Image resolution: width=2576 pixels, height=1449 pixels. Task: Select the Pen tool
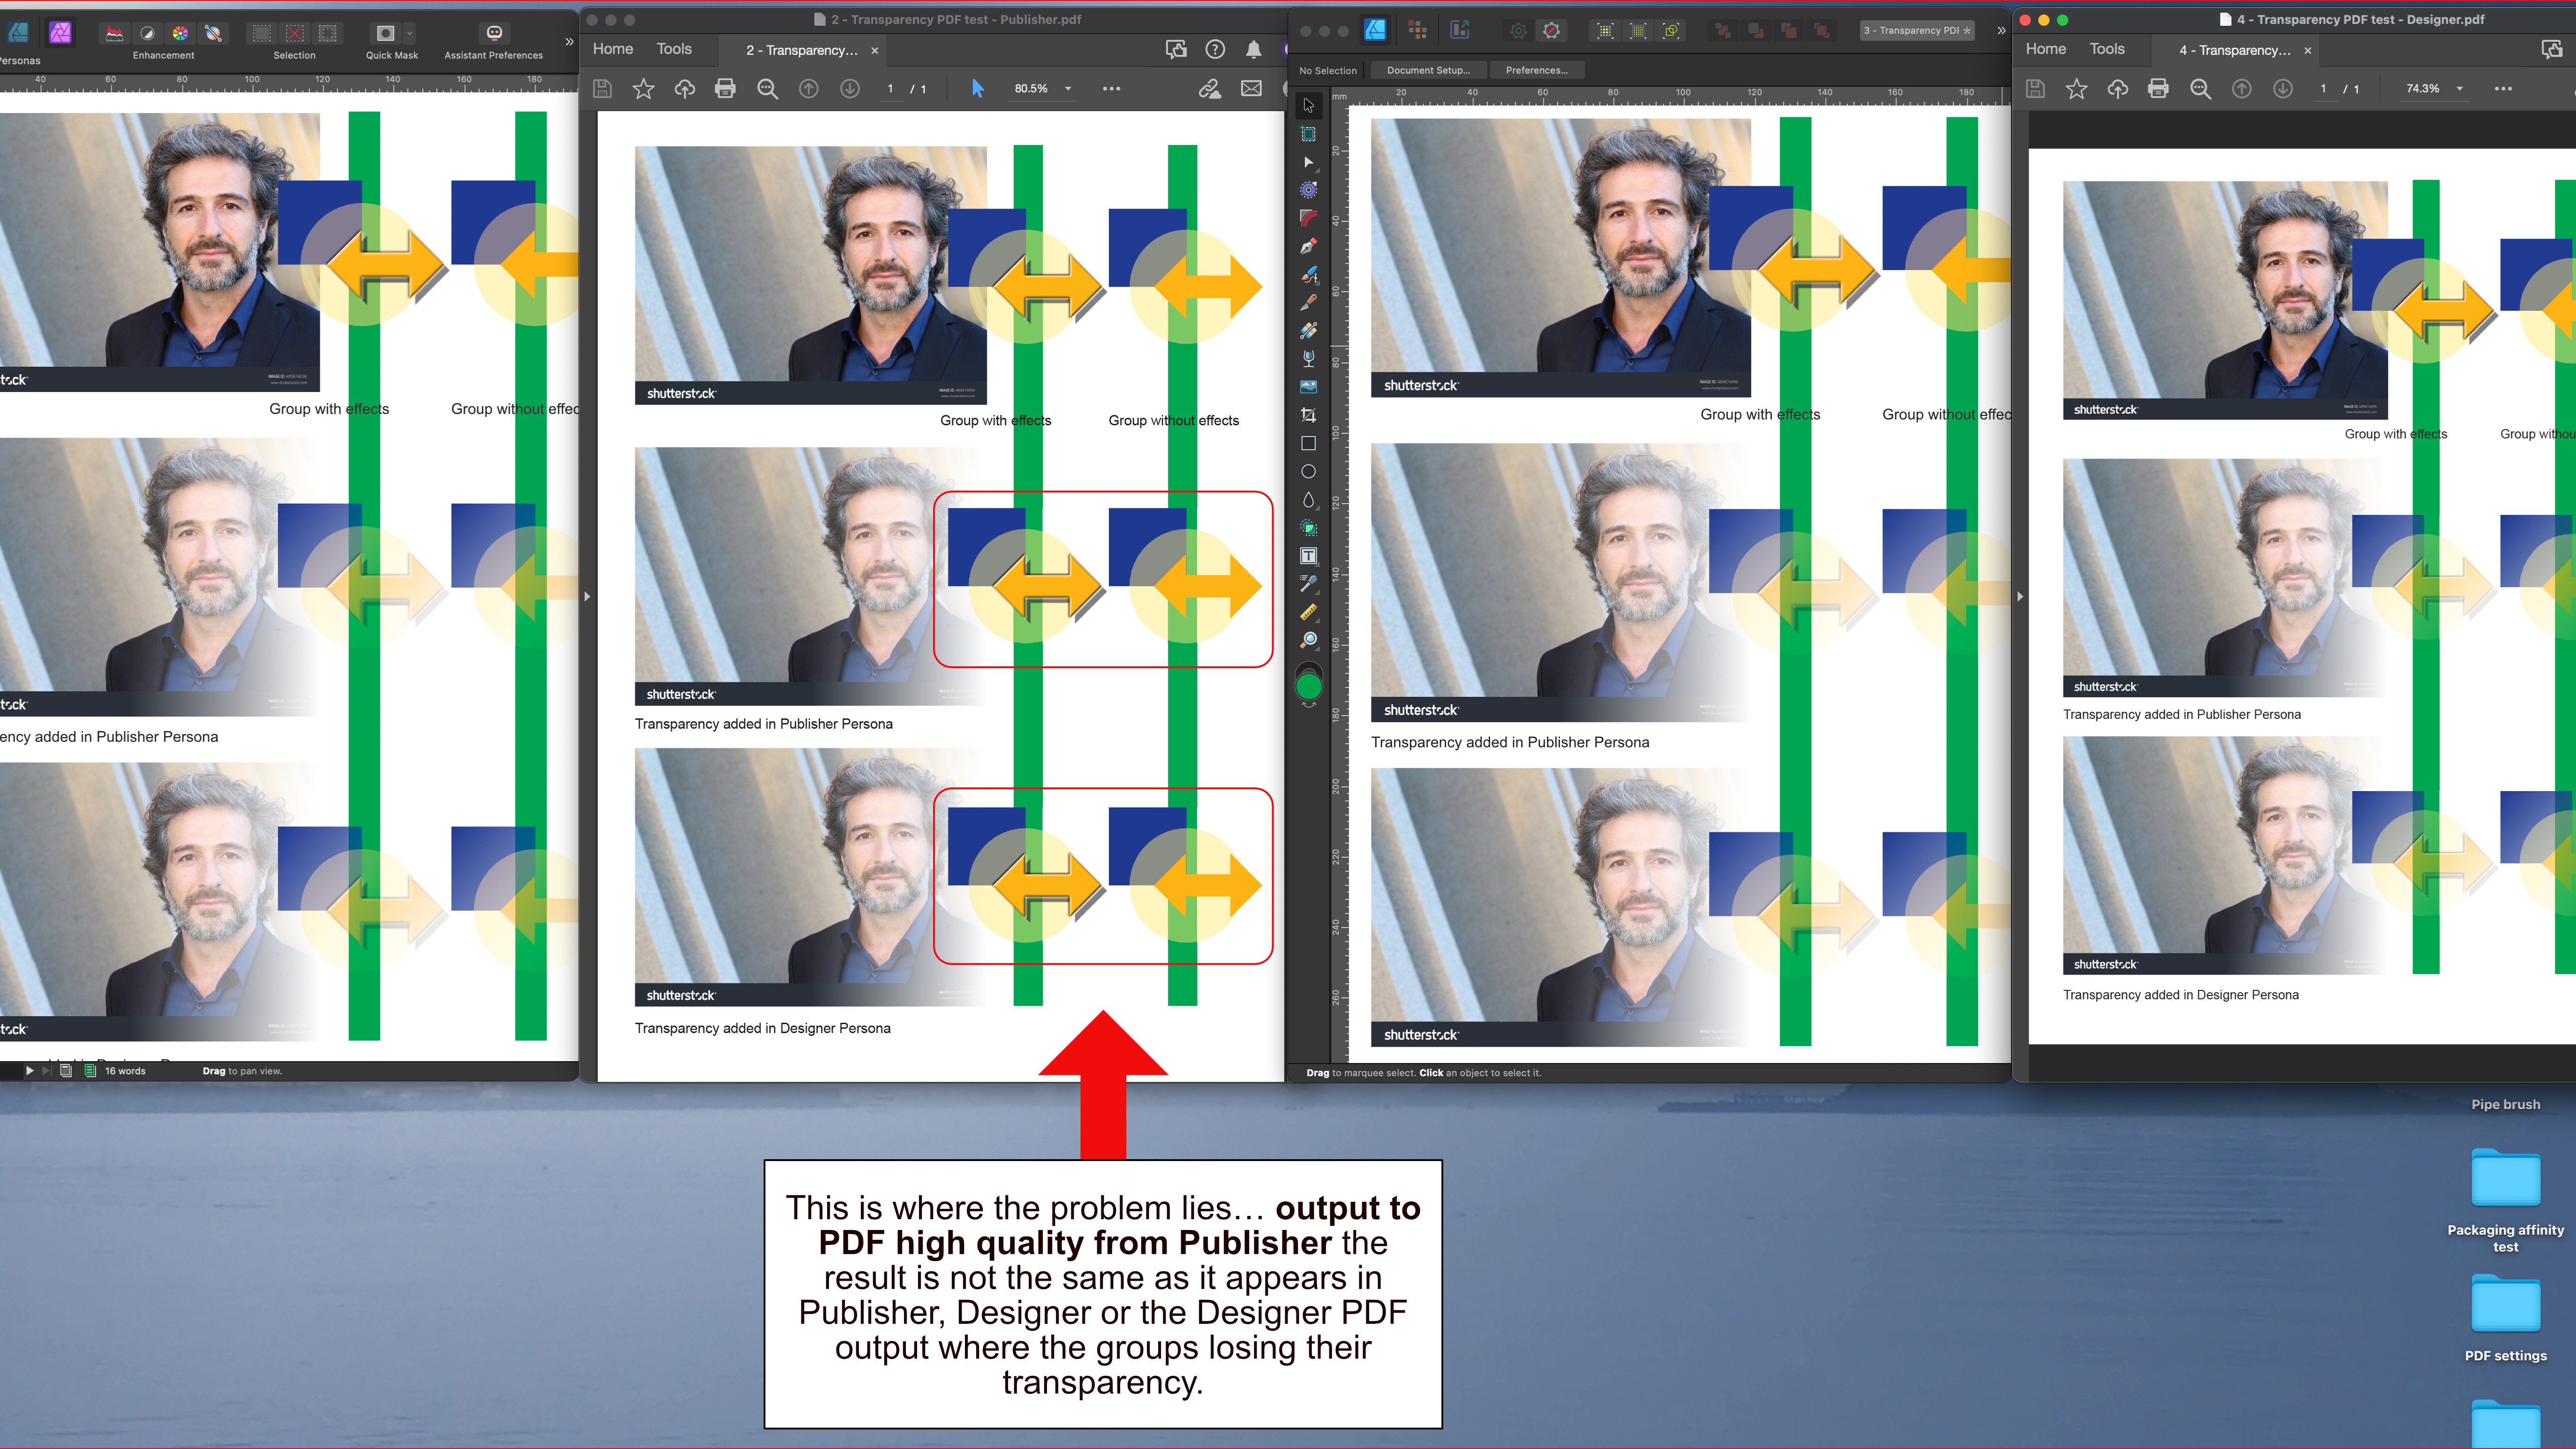coord(1308,246)
